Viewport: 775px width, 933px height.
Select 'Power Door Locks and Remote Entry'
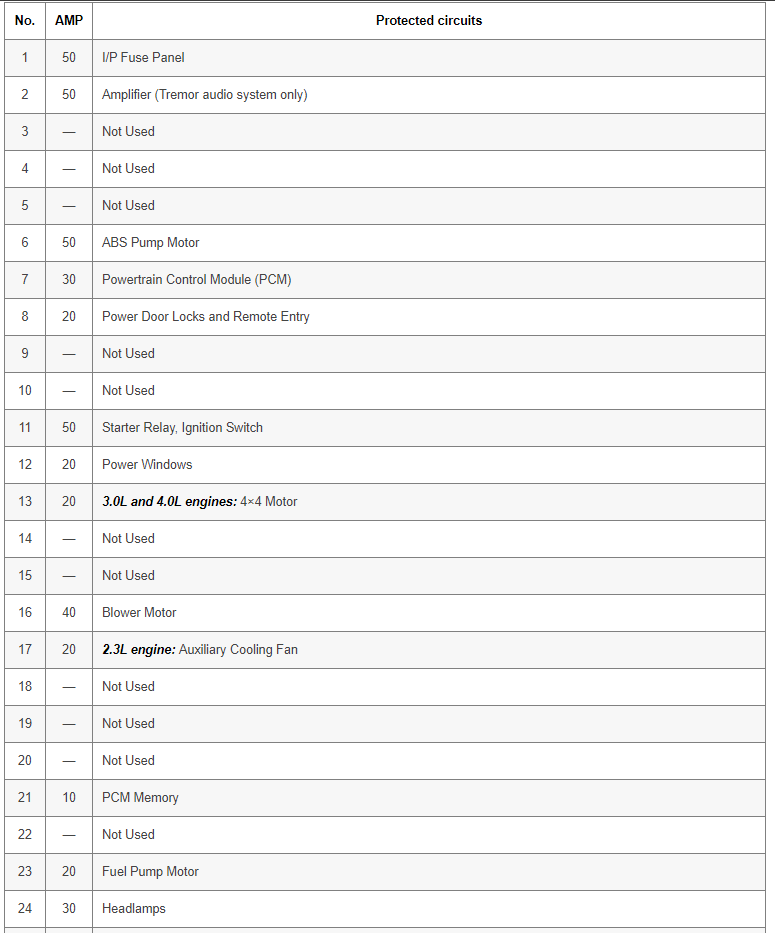pos(205,317)
